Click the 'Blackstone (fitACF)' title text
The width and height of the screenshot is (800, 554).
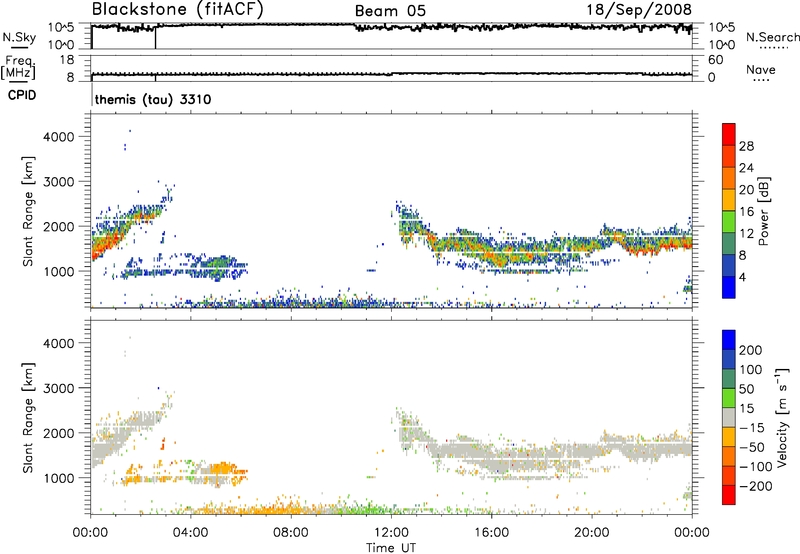point(177,10)
